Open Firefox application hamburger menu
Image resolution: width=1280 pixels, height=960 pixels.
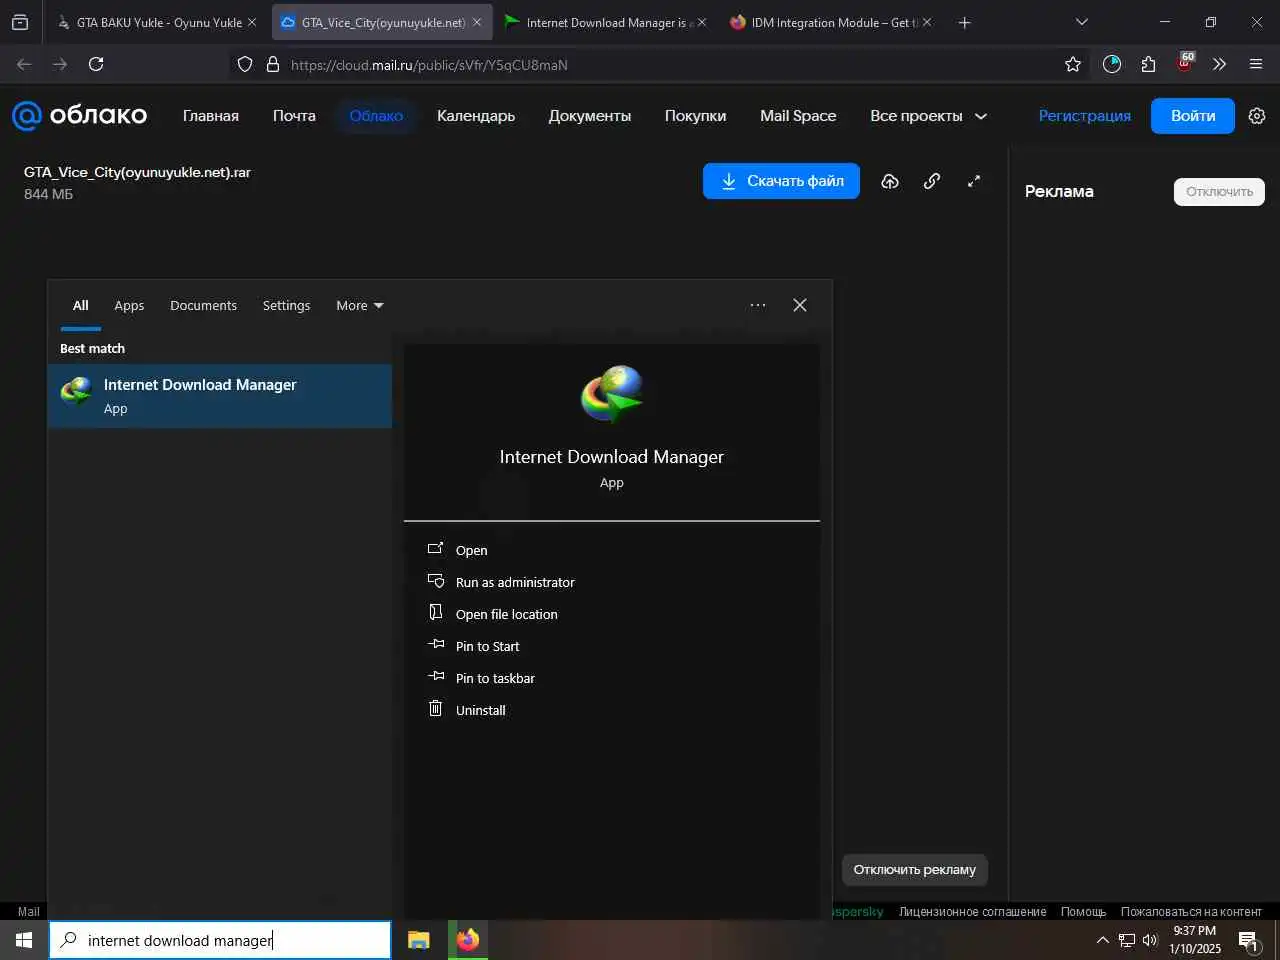1256,64
